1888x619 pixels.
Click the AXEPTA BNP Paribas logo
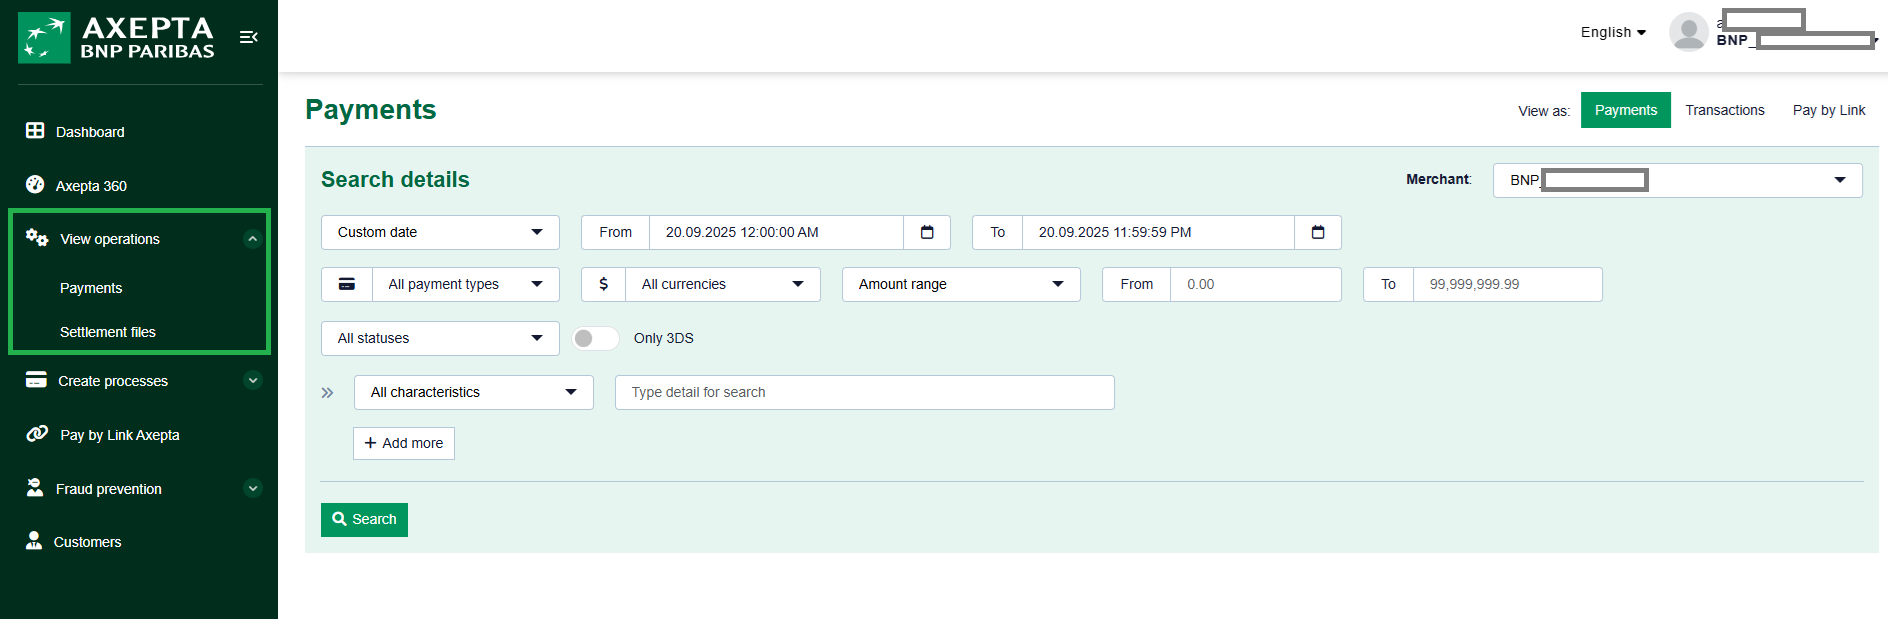click(x=117, y=38)
